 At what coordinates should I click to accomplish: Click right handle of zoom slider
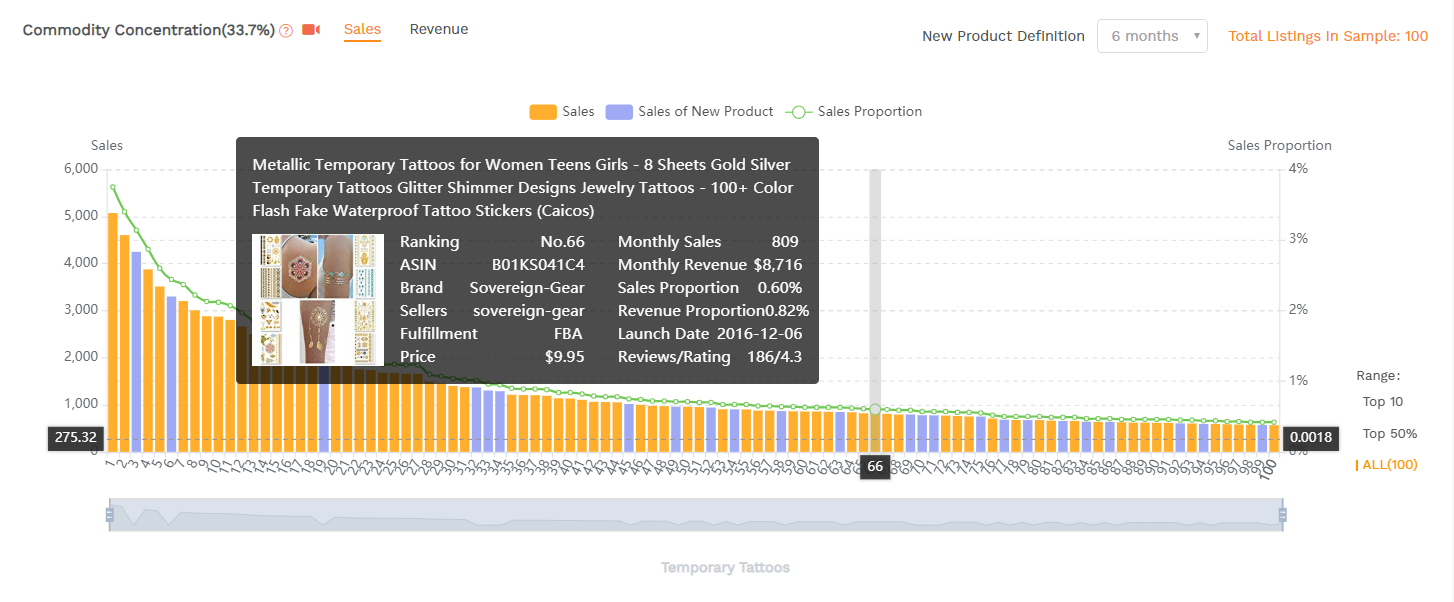(1282, 515)
